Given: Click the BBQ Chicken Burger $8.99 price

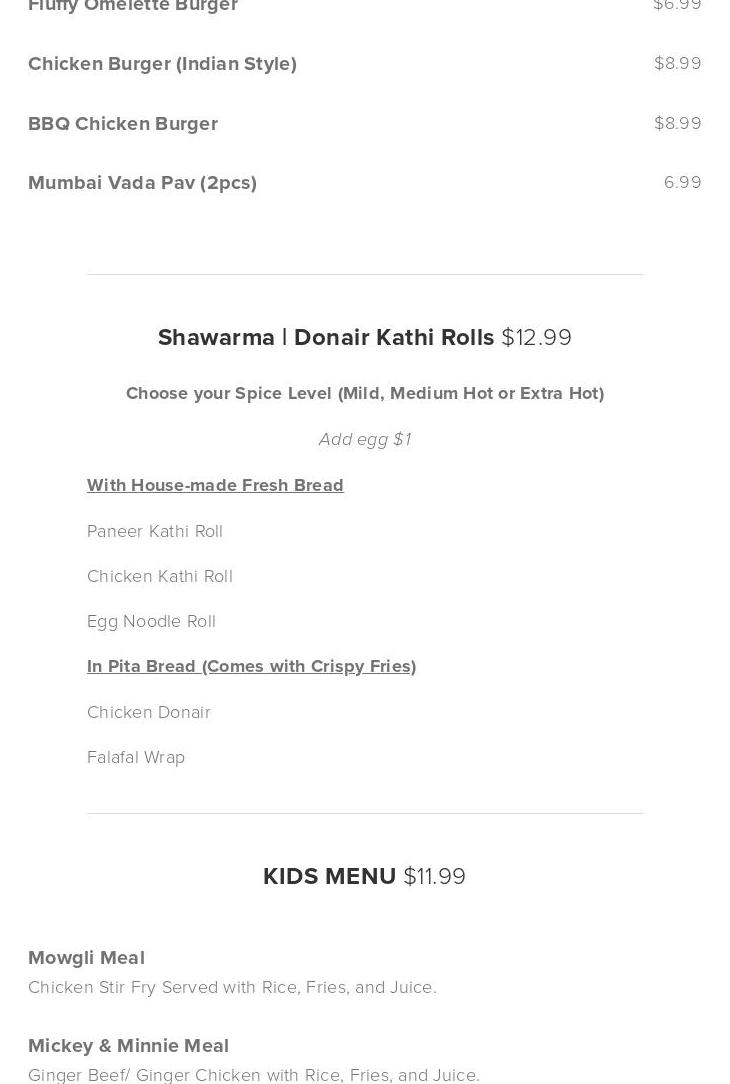Looking at the screenshot, I should (x=677, y=123).
